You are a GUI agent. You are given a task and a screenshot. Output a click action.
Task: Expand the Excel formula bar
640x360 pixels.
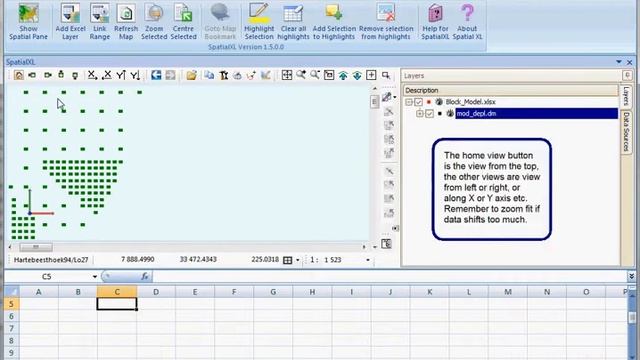pos(631,276)
